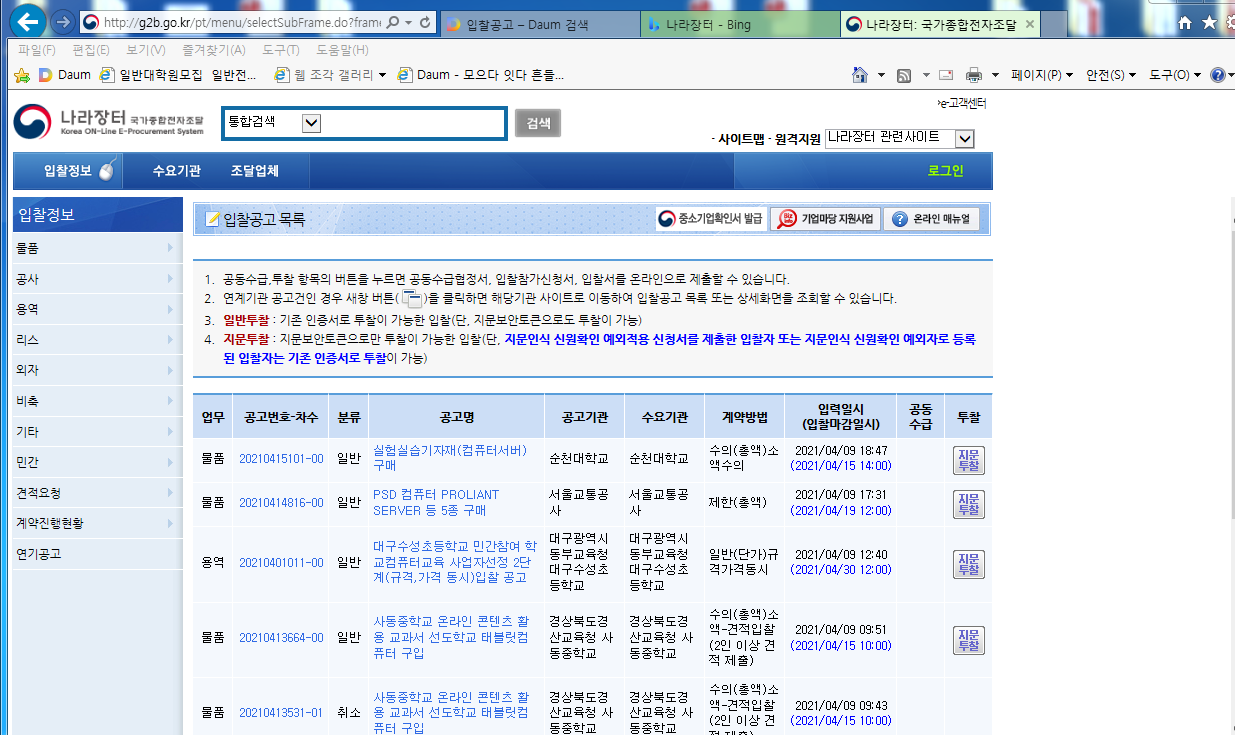This screenshot has width=1235, height=735.
Task: Close the 나라장터: 국가종합전자조달 tab
Action: pos(1031,24)
